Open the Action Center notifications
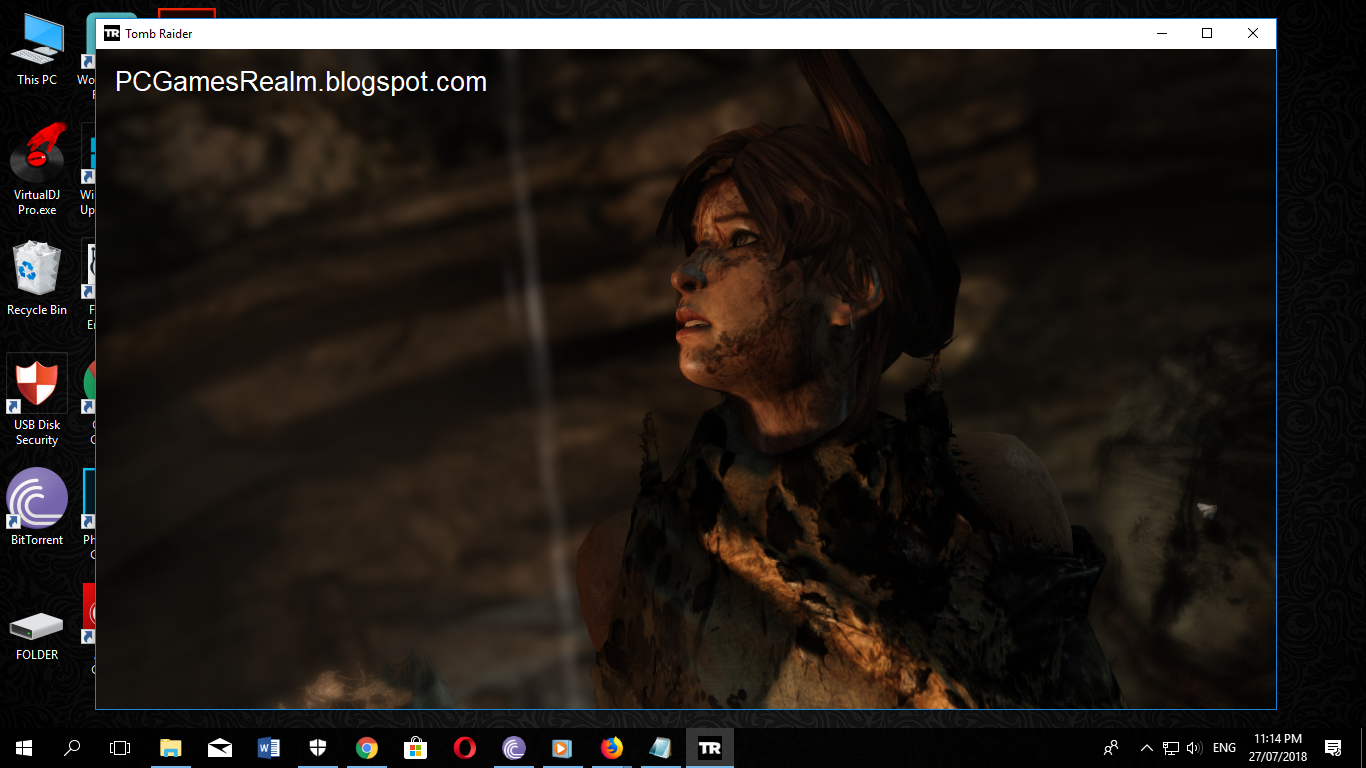The width and height of the screenshot is (1366, 768). pos(1333,747)
